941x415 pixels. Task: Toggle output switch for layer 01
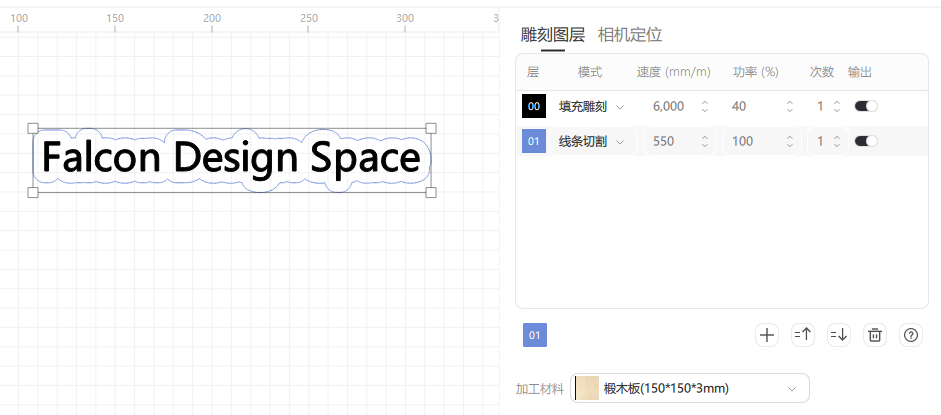865,141
